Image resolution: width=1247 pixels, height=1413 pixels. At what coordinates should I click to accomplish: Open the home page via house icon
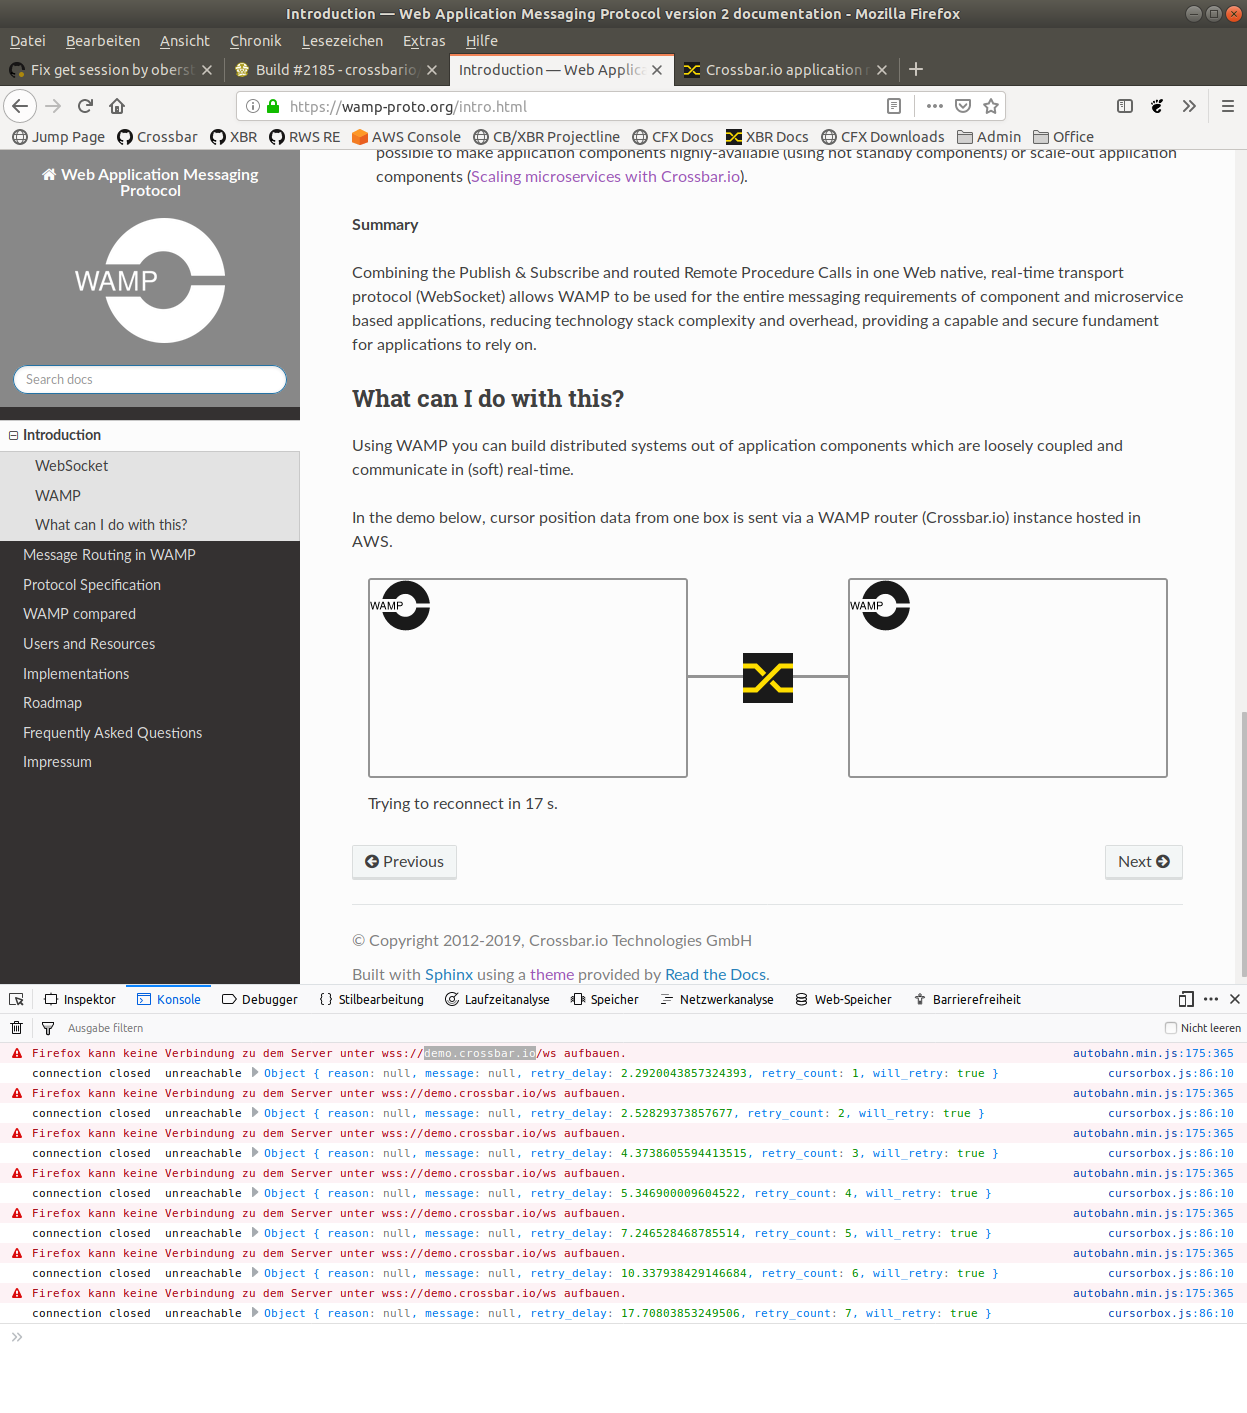[117, 106]
